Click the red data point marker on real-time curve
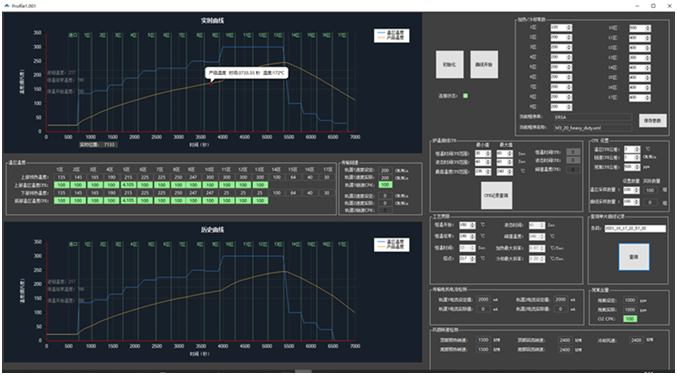The image size is (677, 375). coord(211,84)
